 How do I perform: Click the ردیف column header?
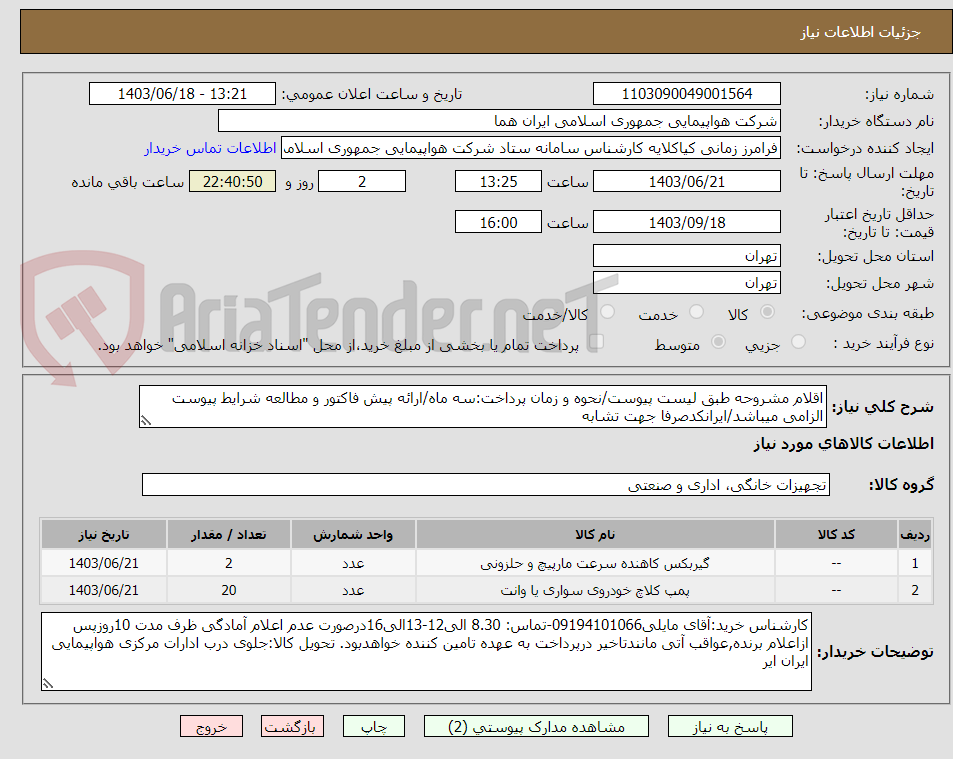tap(915, 534)
